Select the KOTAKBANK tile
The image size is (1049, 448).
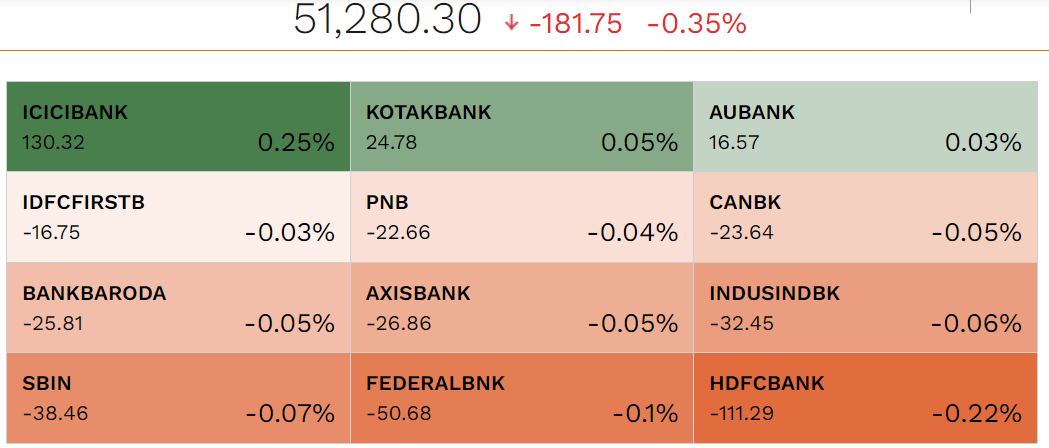[x=521, y=127]
